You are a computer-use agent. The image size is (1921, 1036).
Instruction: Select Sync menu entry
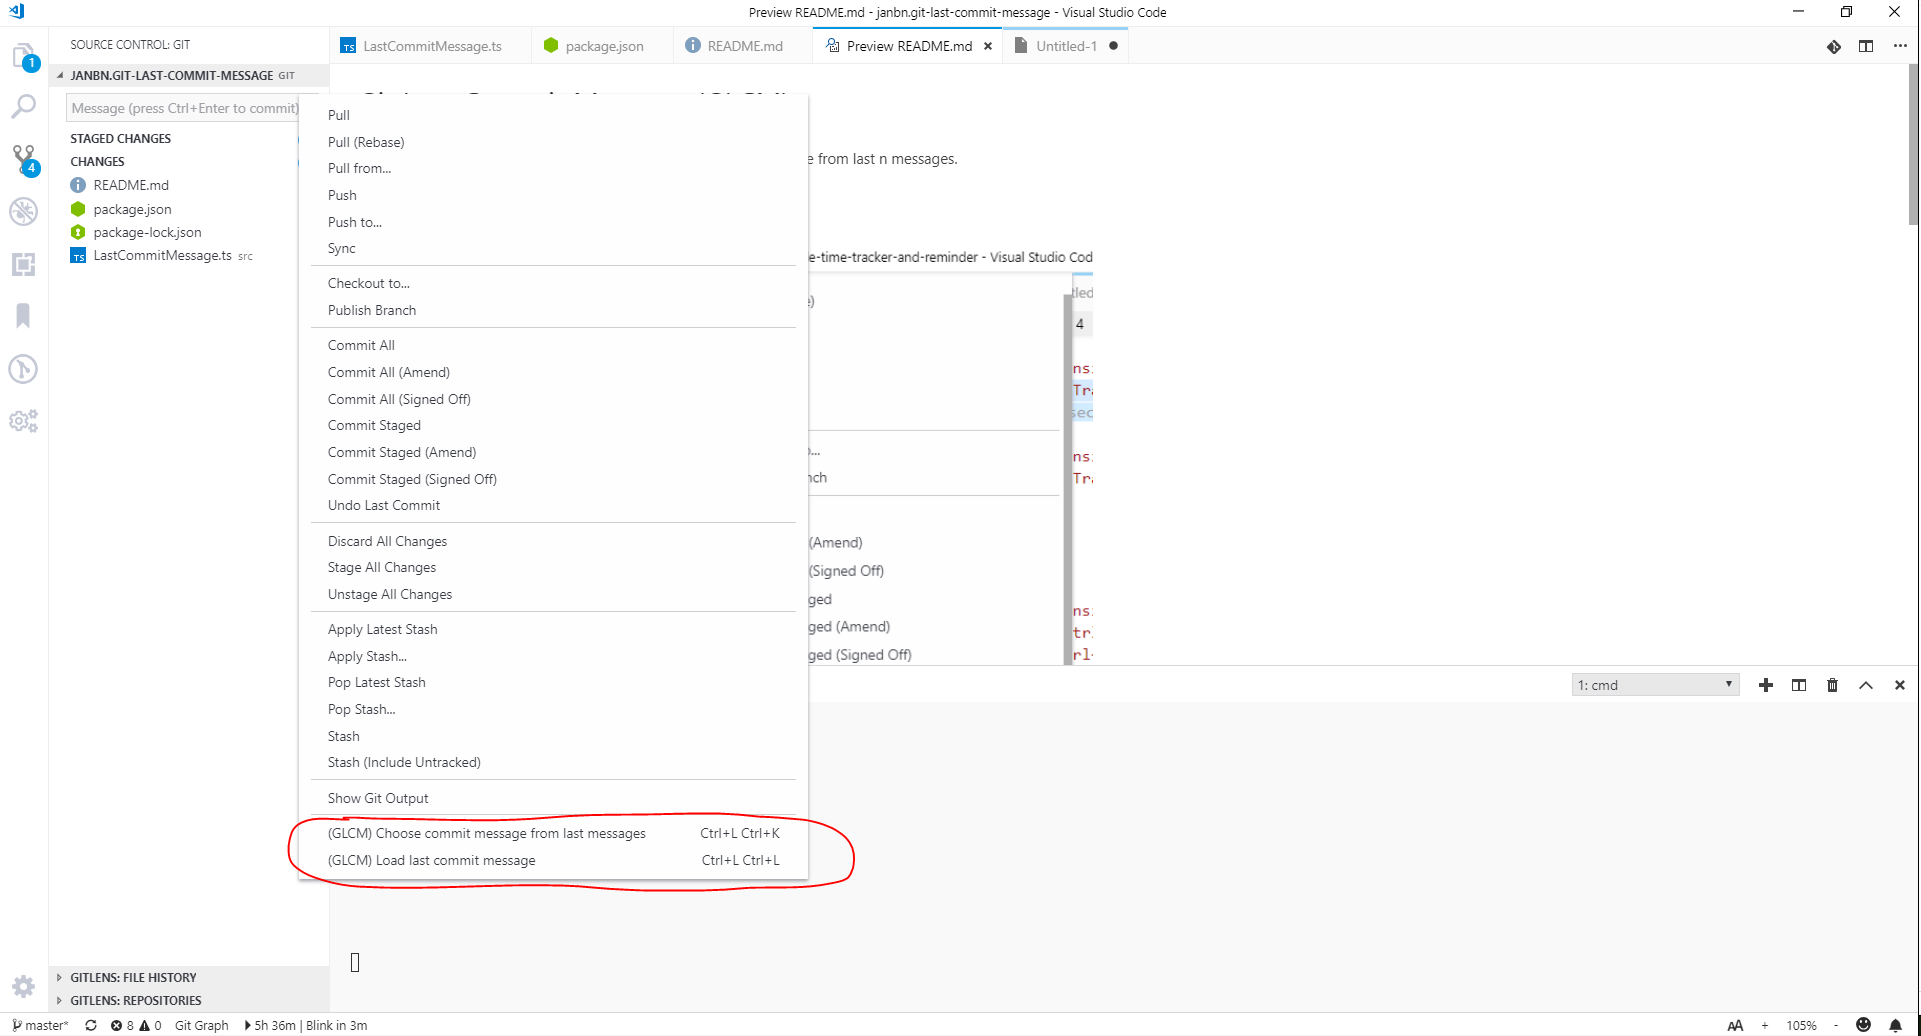553,248
